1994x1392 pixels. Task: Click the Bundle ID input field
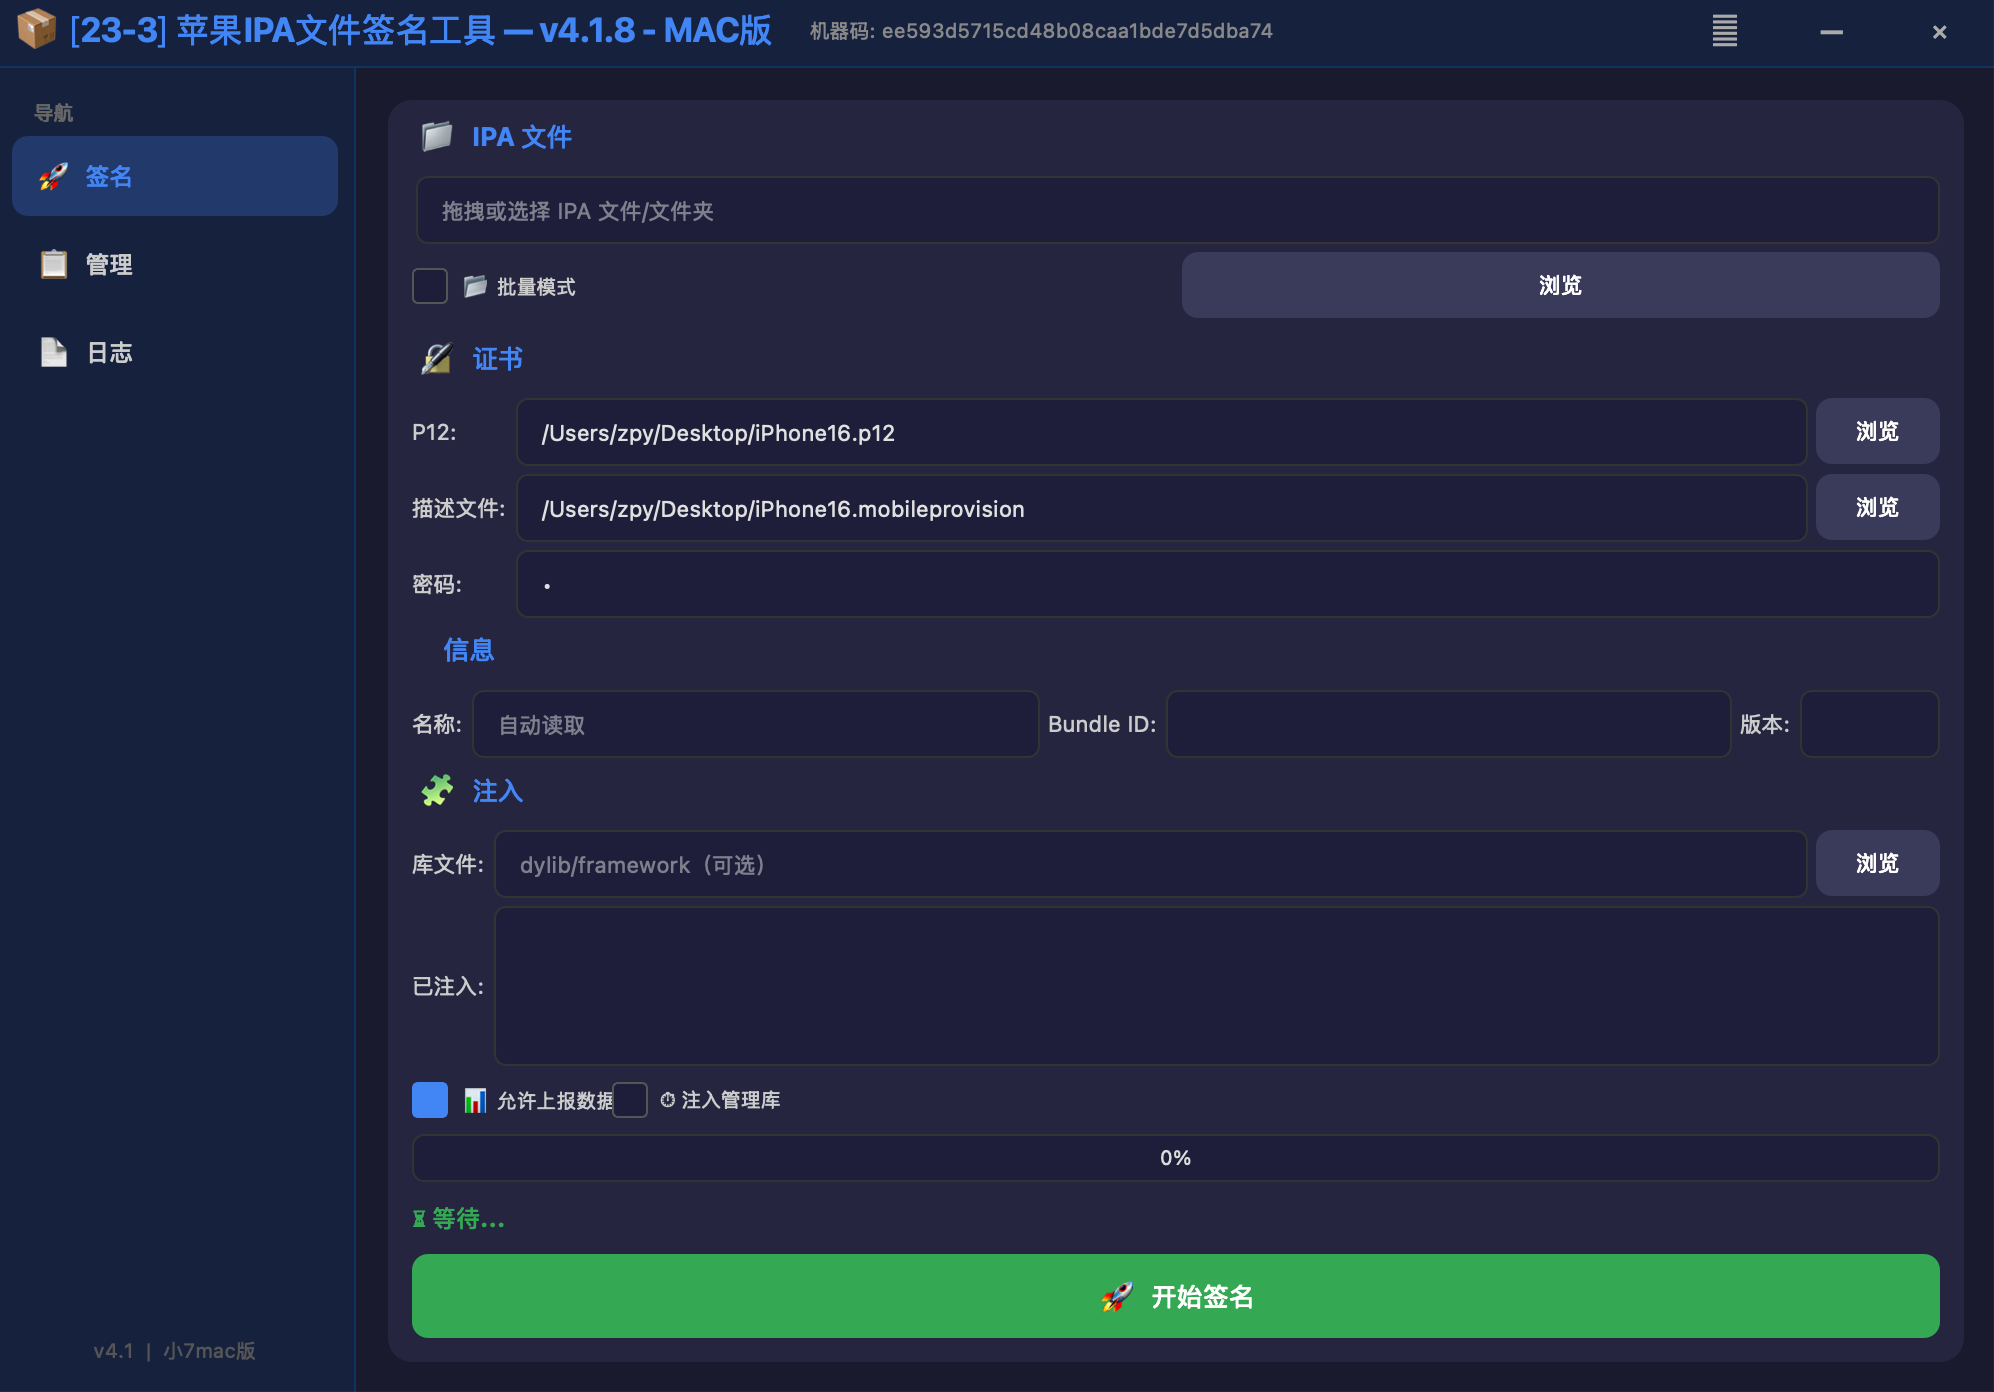click(x=1447, y=724)
